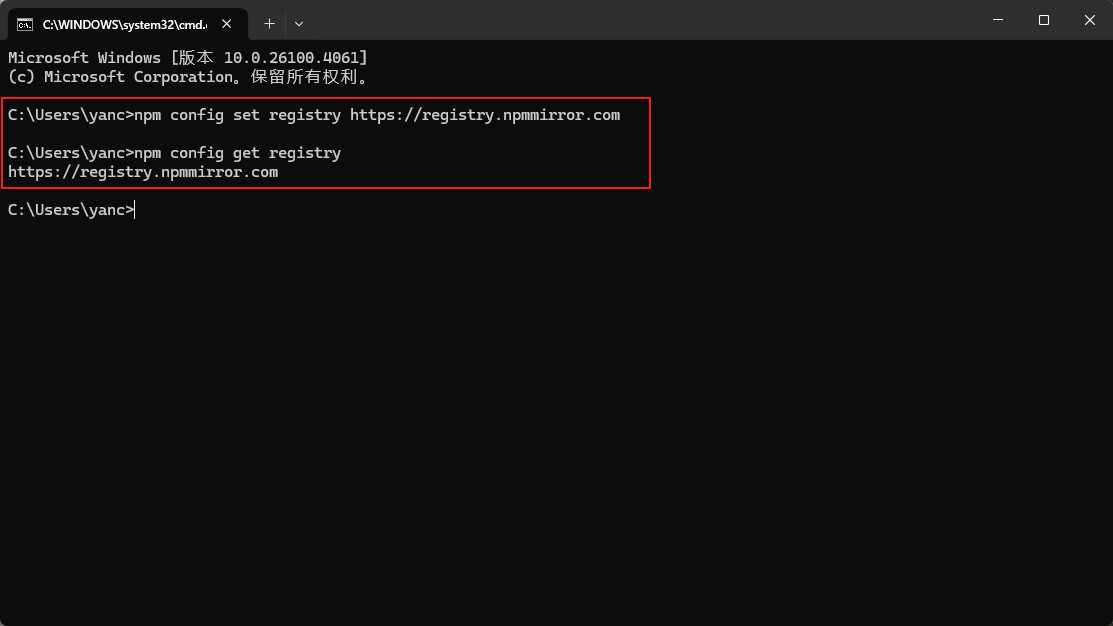This screenshot has width=1113, height=626.
Task: Click the Microsoft Corporation copyright line
Action: (187, 77)
